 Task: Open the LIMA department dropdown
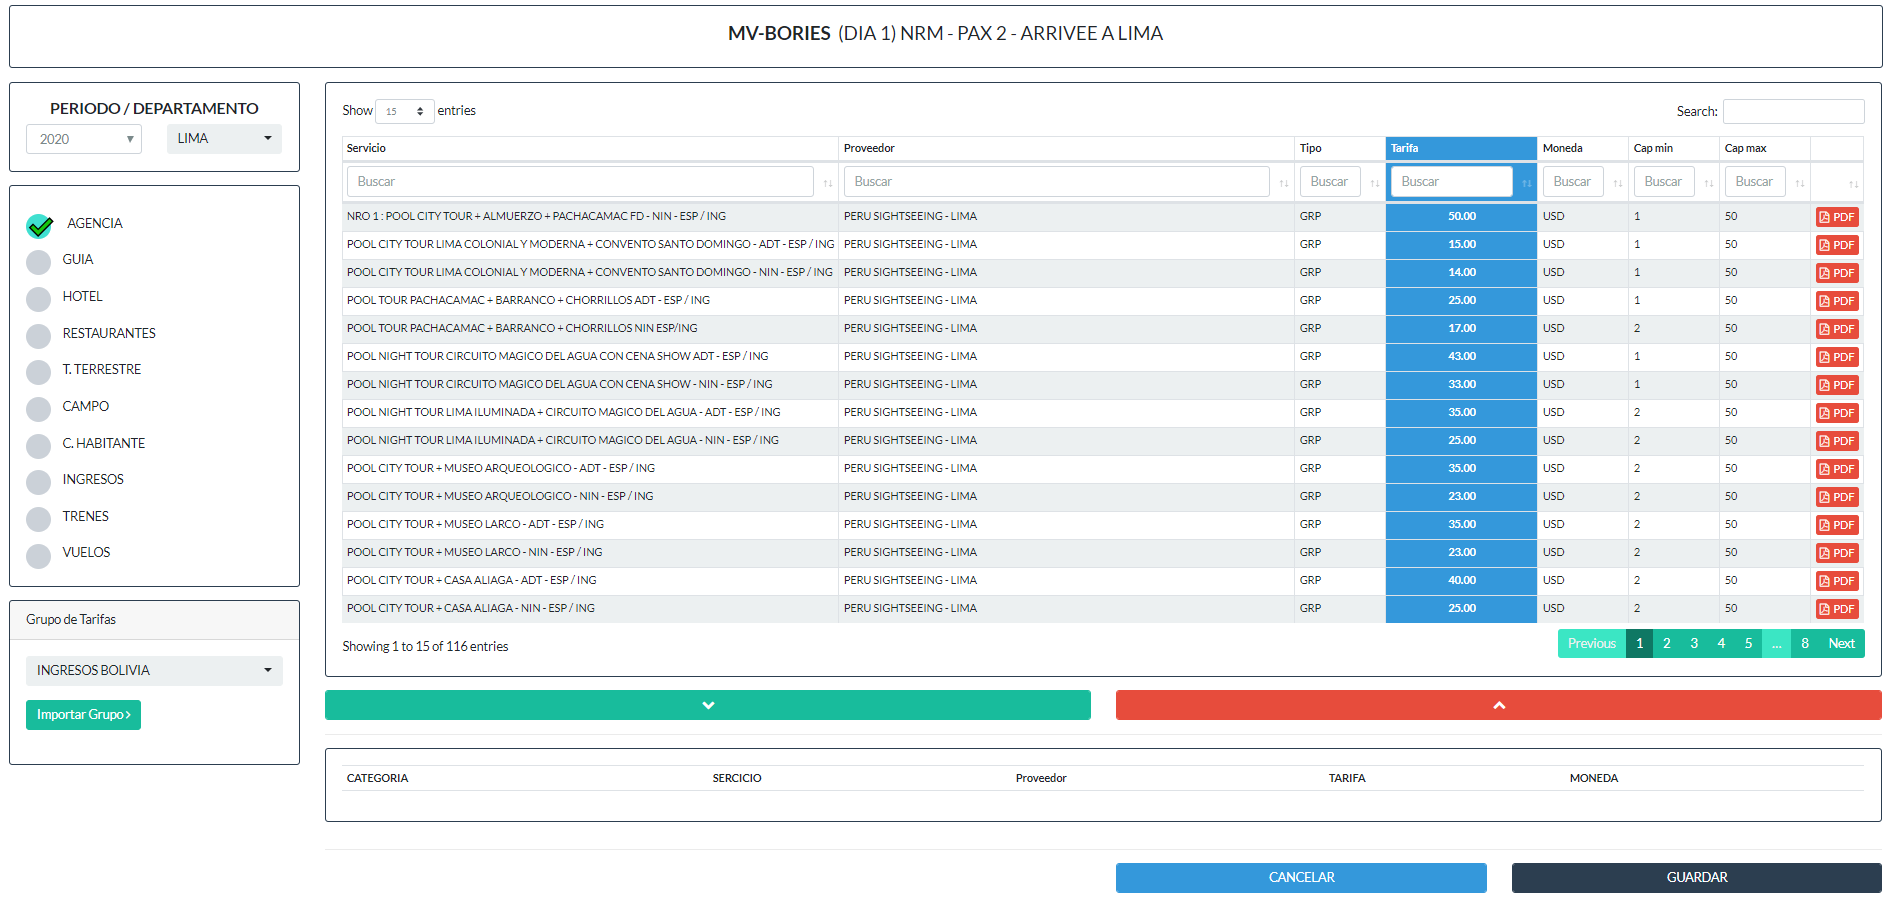224,139
